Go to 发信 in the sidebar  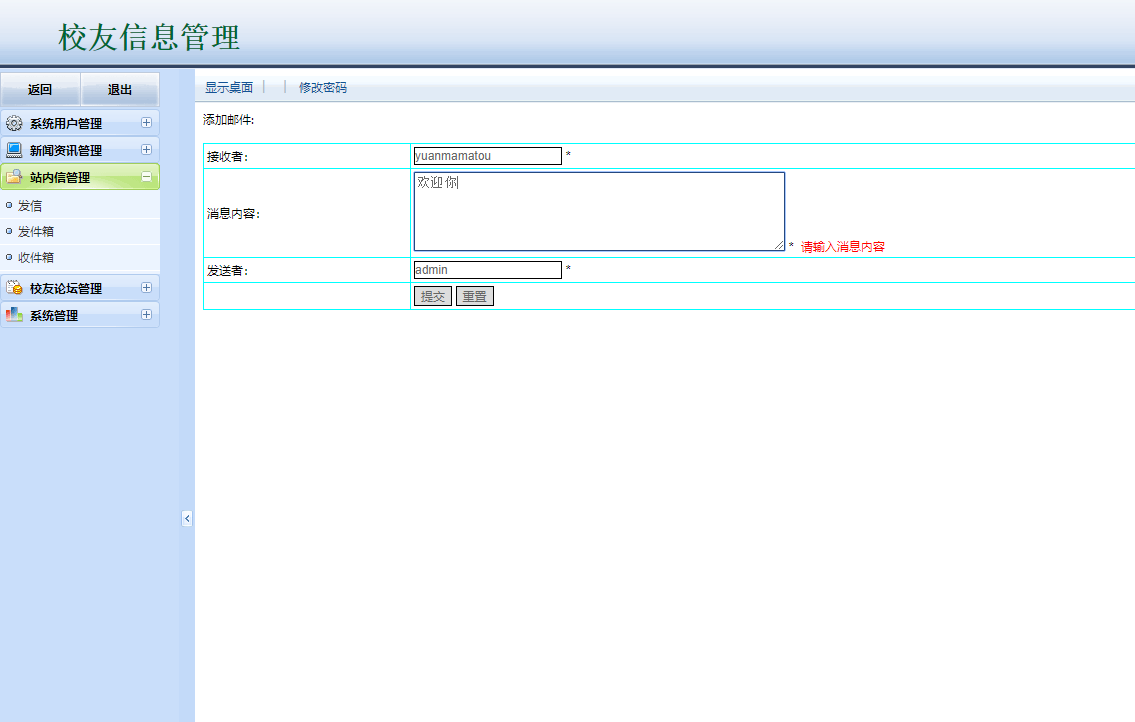tap(30, 206)
